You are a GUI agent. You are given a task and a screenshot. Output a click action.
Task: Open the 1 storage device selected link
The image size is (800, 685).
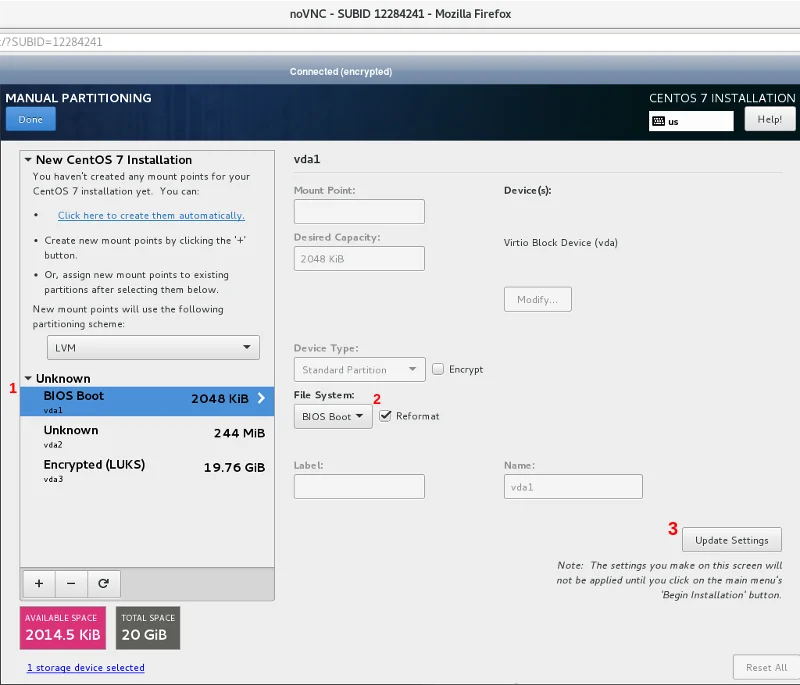[85, 667]
